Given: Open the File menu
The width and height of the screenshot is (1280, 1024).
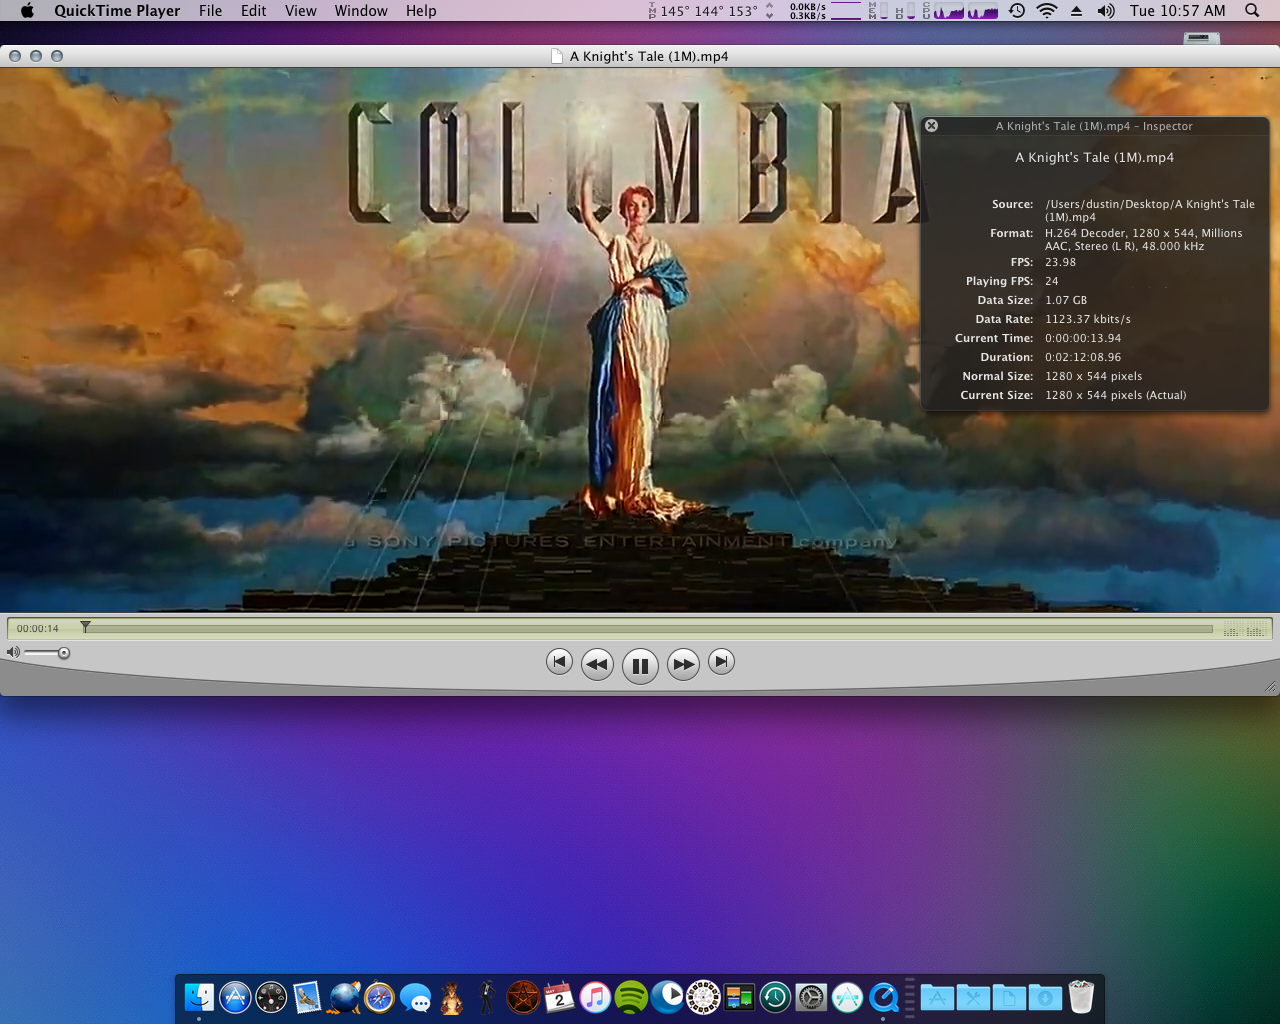Looking at the screenshot, I should [x=210, y=11].
